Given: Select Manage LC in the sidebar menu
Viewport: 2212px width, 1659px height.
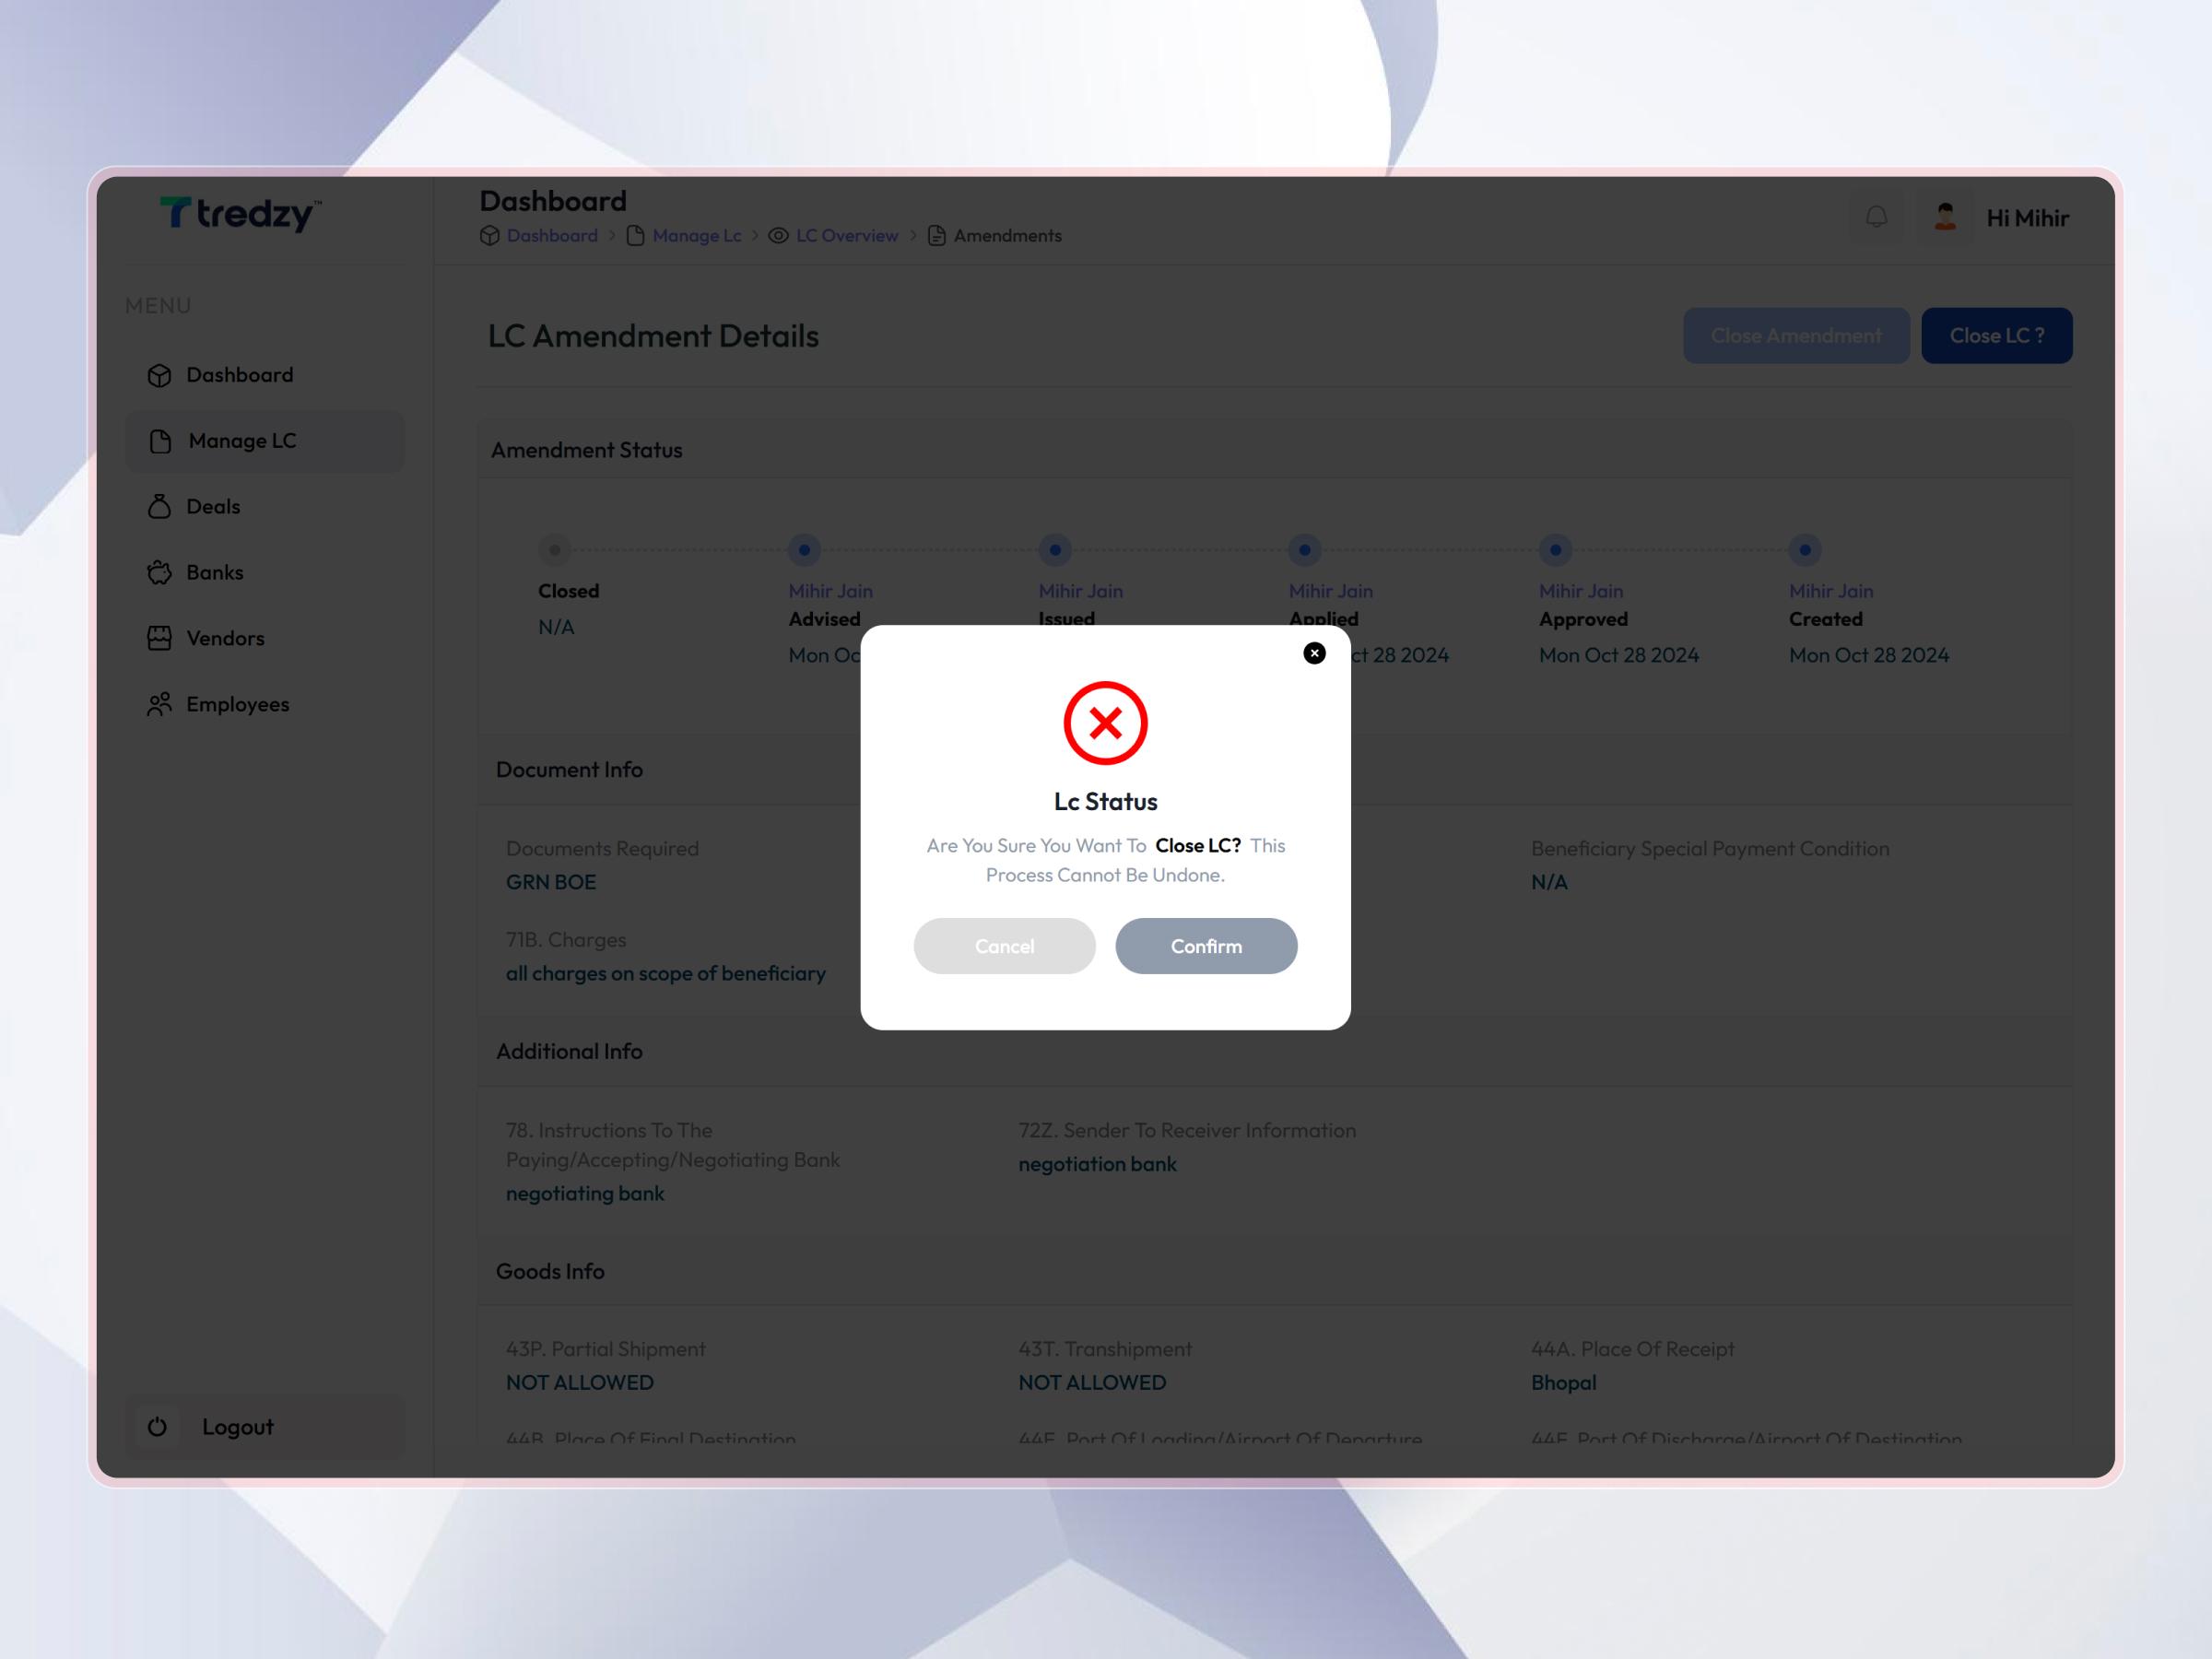Looking at the screenshot, I should coord(241,440).
